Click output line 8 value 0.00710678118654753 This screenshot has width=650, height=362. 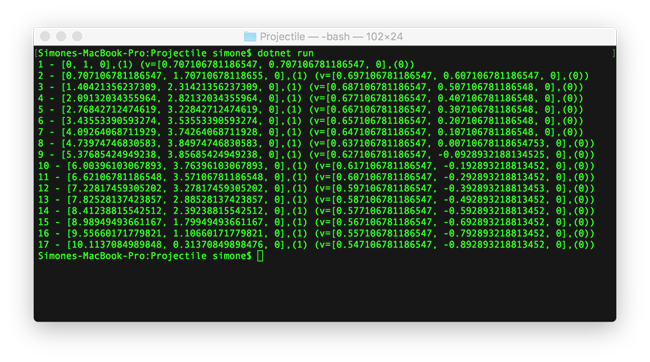pos(491,143)
